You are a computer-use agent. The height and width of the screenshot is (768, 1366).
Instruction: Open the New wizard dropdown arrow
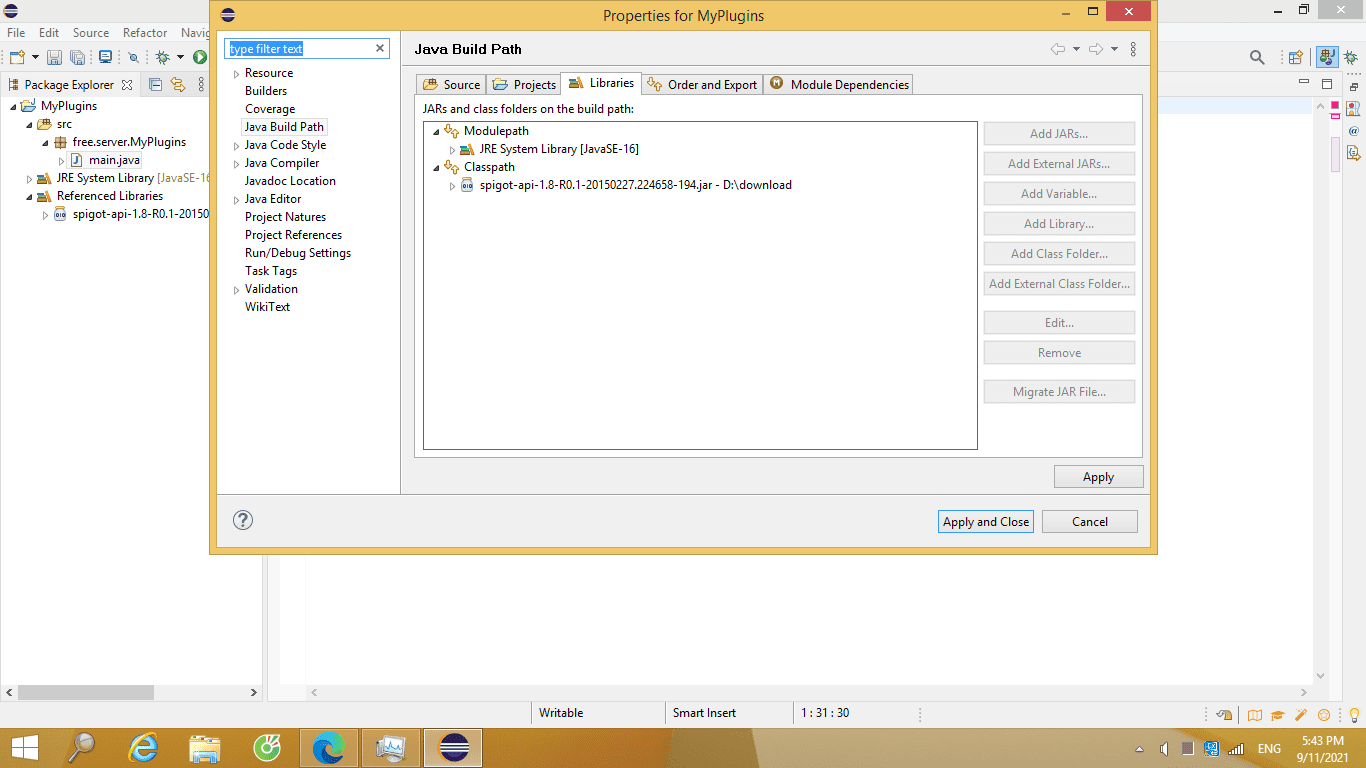coord(35,58)
